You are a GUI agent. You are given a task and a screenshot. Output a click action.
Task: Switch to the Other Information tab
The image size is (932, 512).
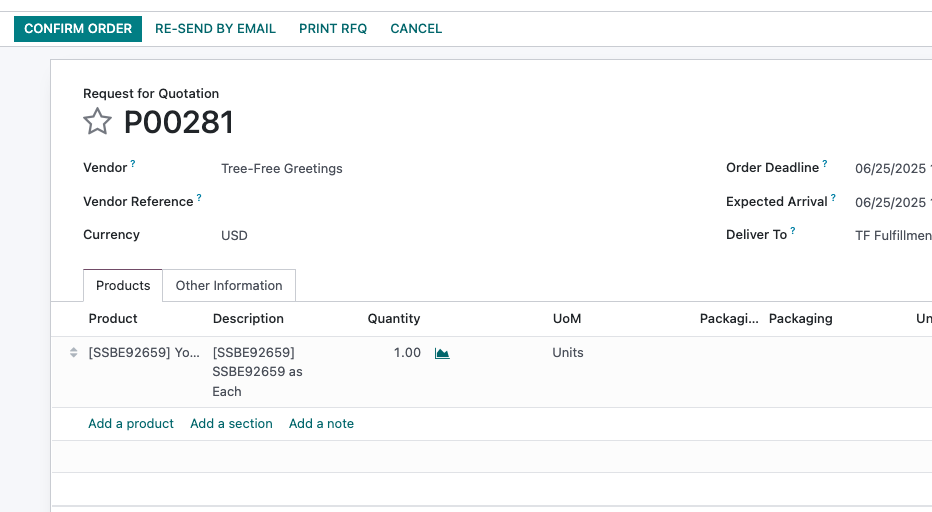coord(229,285)
